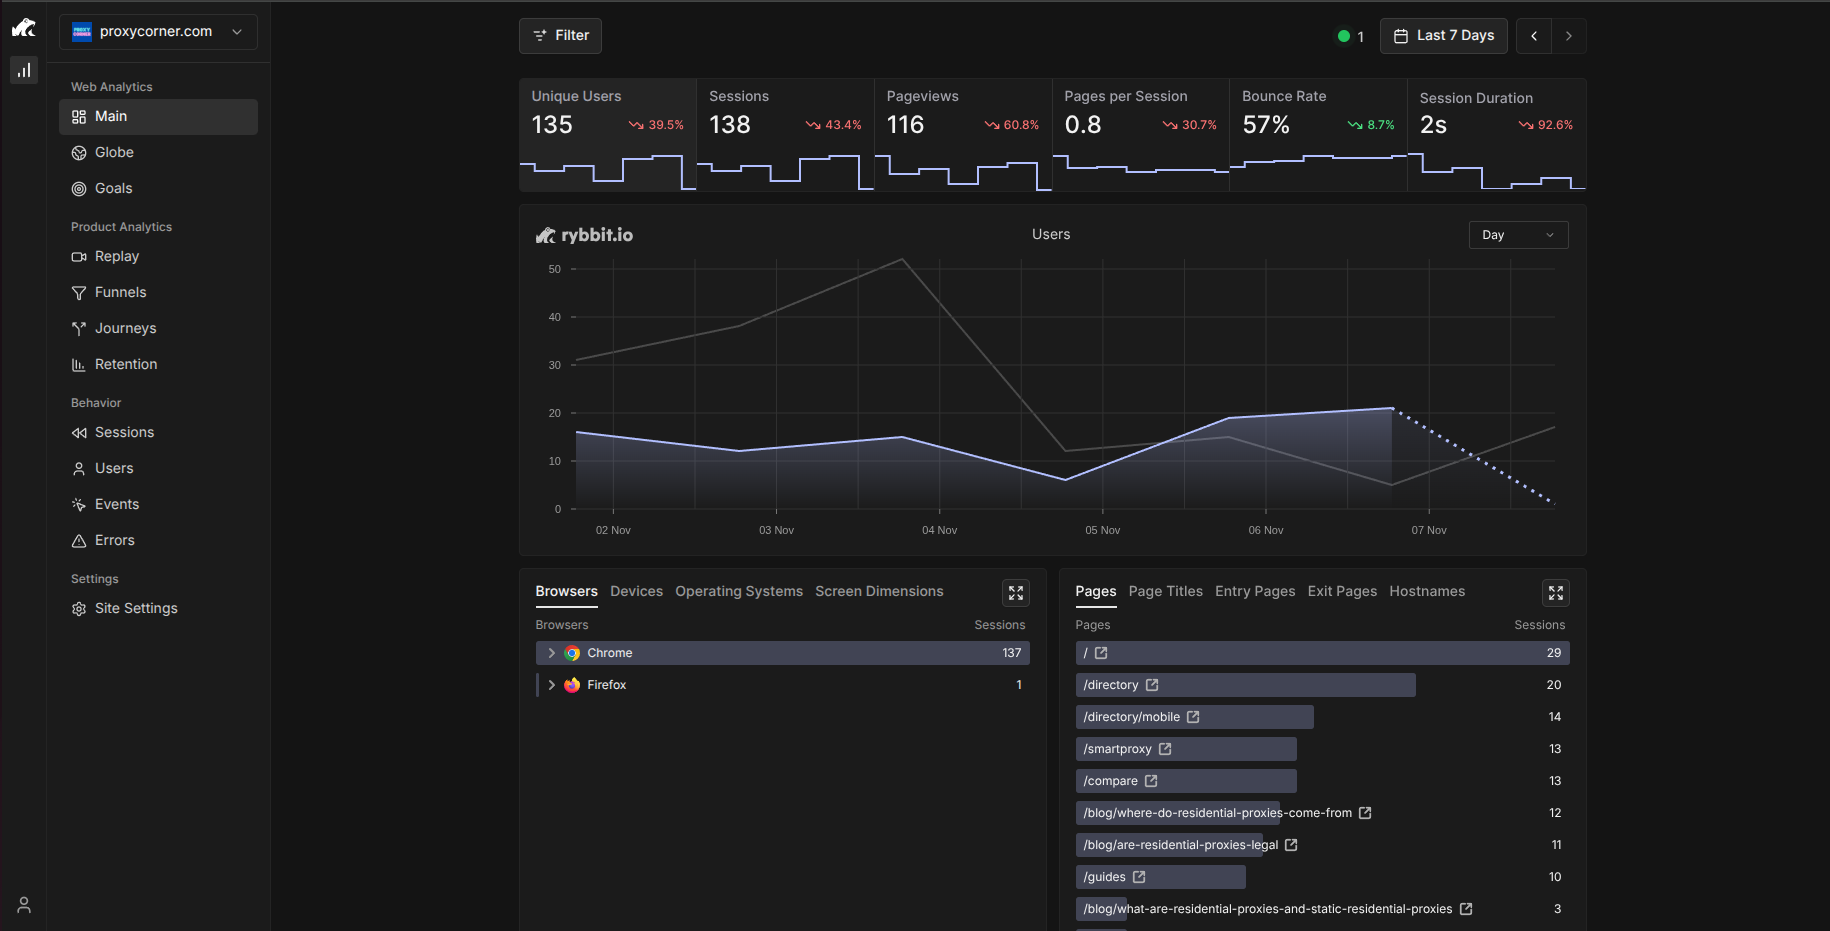This screenshot has width=1830, height=931.
Task: Open the proxycorner.com site selector
Action: click(158, 32)
